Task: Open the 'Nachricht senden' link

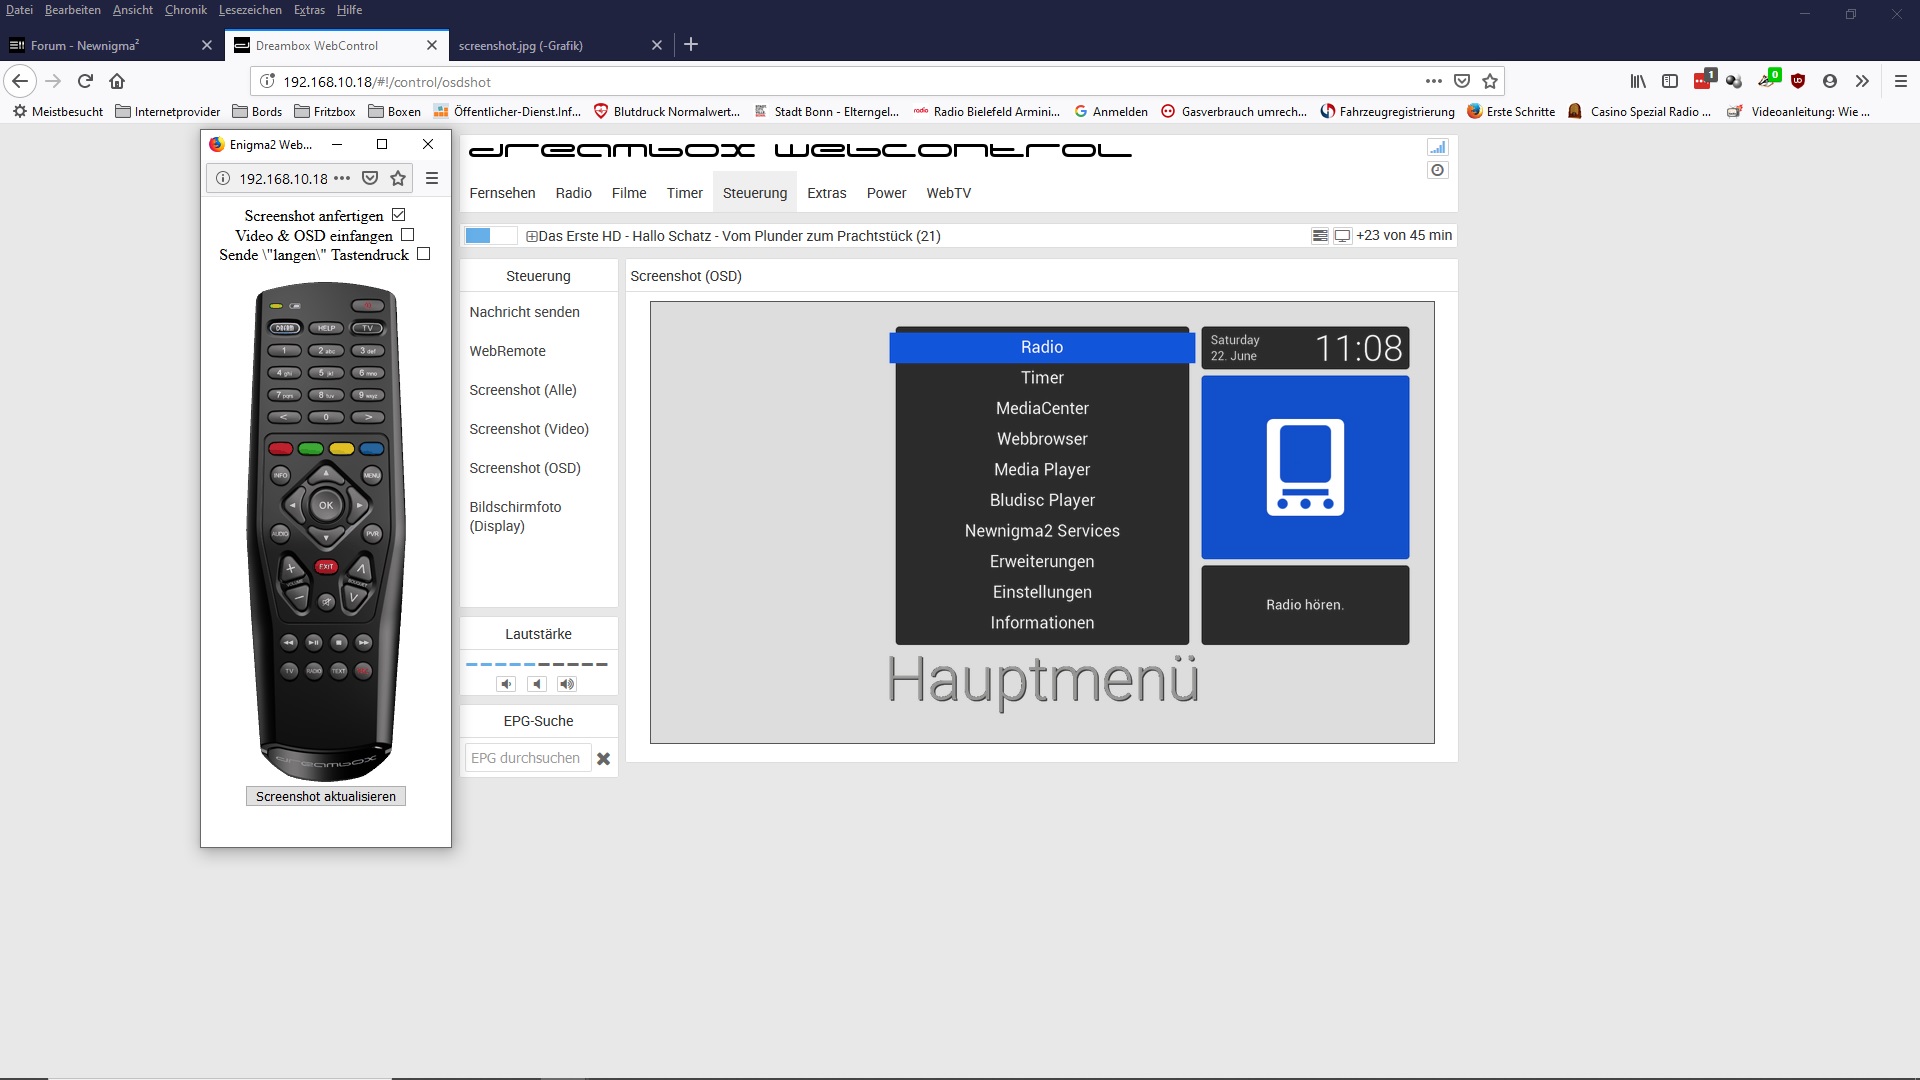Action: [x=524, y=312]
